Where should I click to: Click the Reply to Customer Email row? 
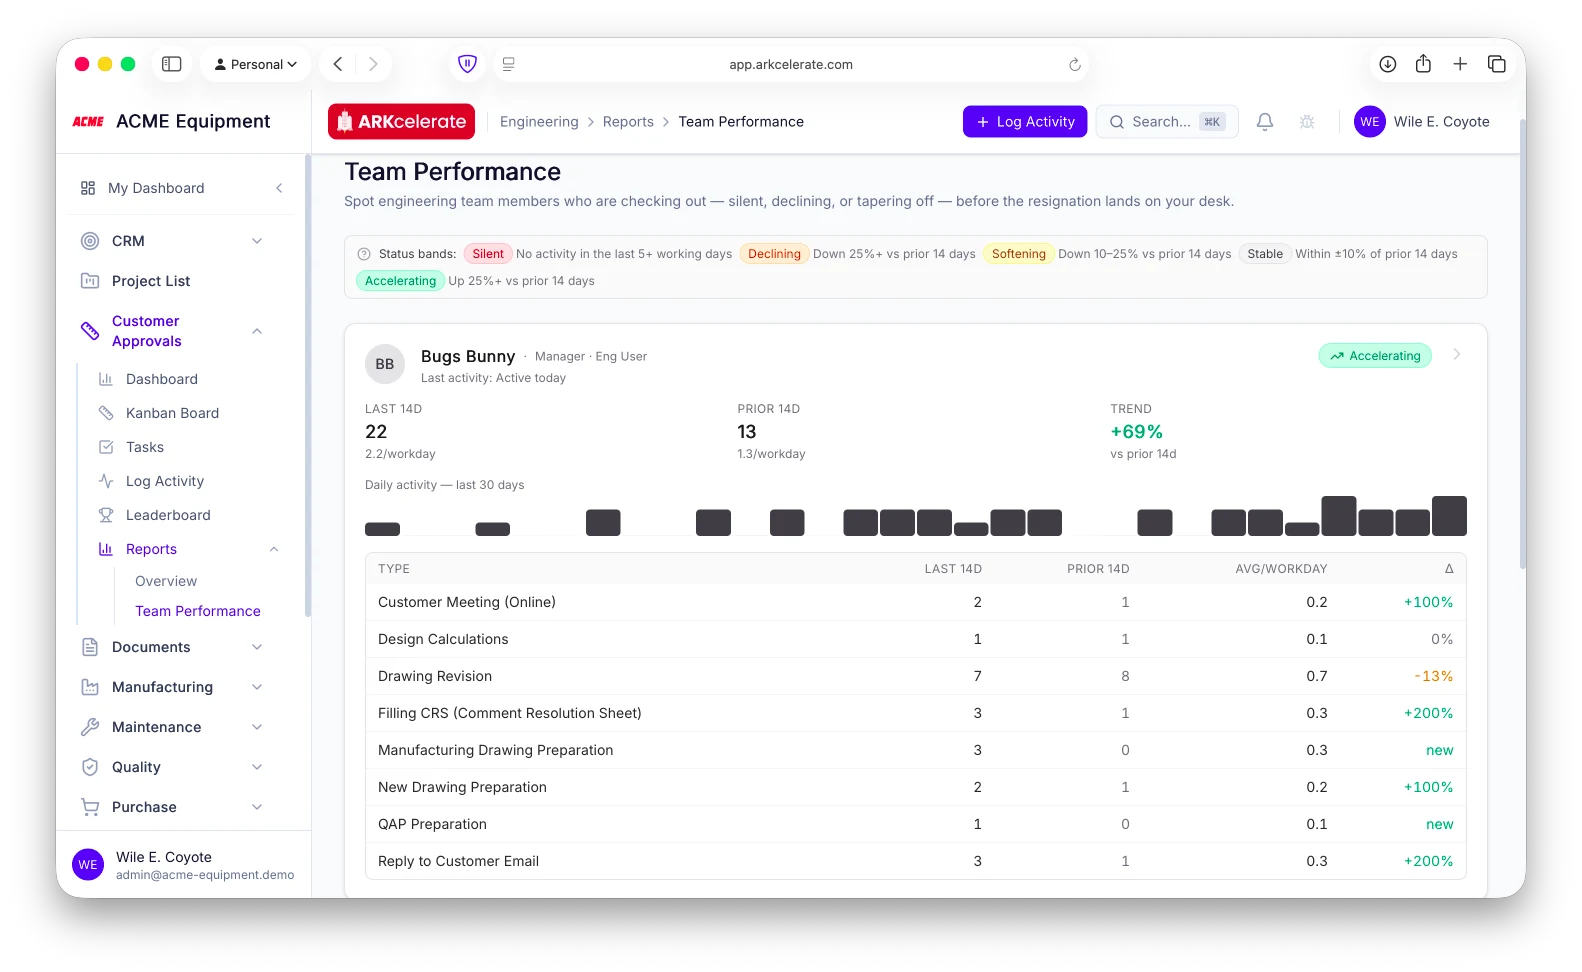click(915, 861)
